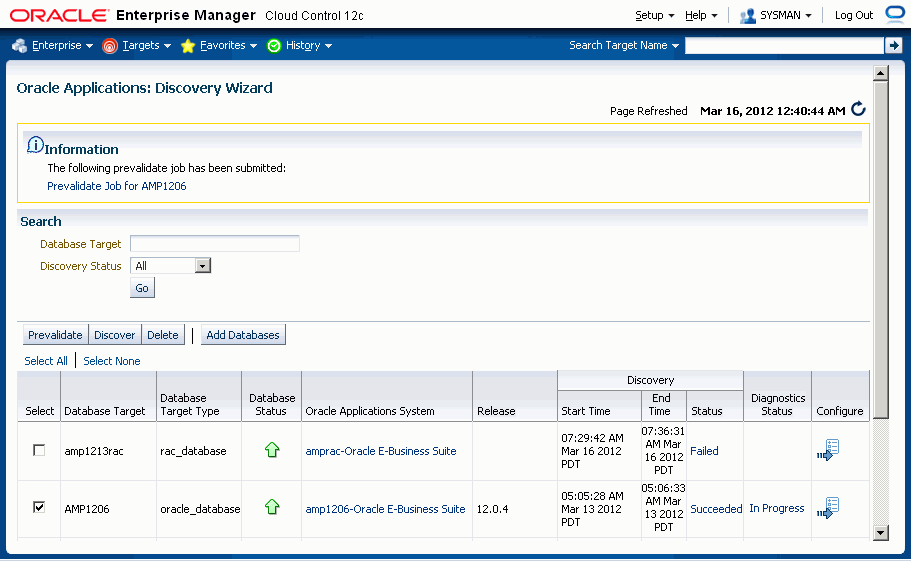This screenshot has width=911, height=561.
Task: Click the Delete button
Action: [x=163, y=335]
